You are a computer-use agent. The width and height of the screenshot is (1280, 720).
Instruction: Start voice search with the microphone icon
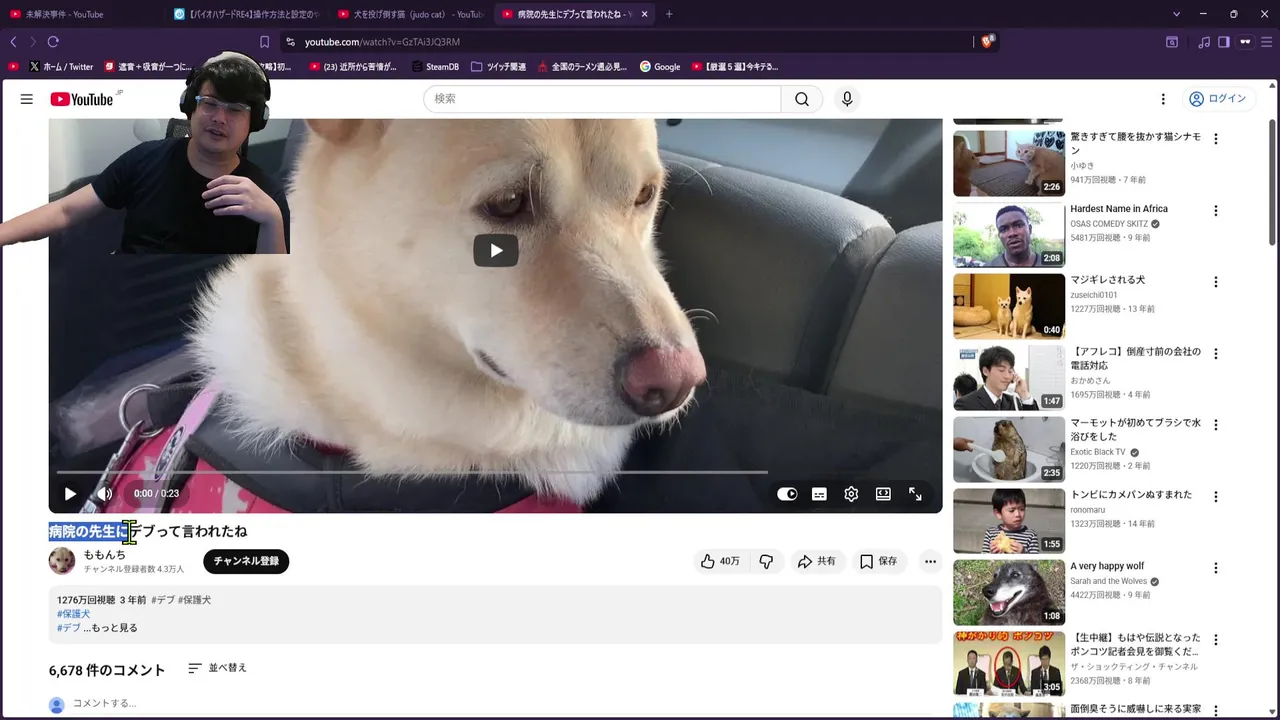pyautogui.click(x=847, y=99)
